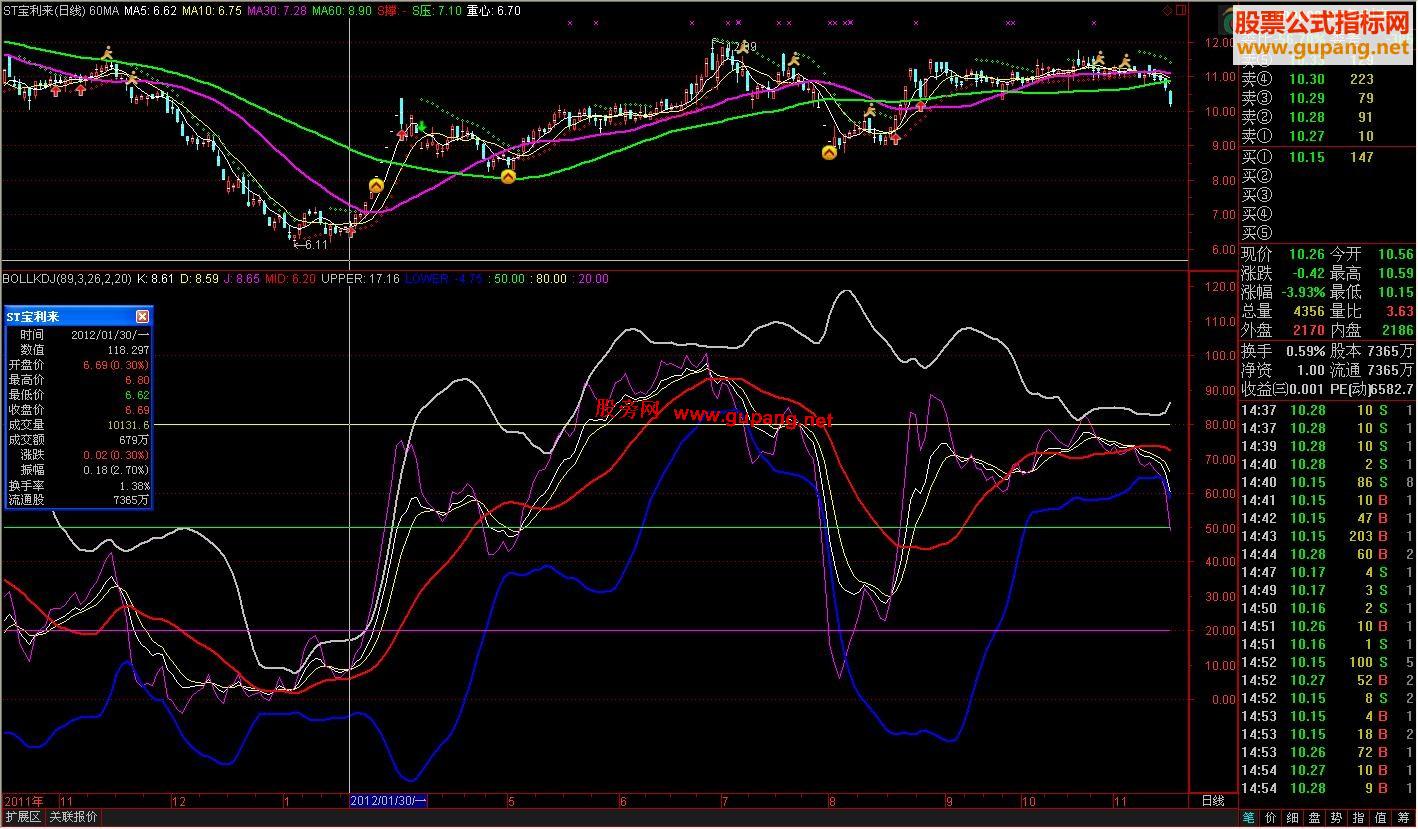The height and width of the screenshot is (829, 1418).
Task: Switch to the 细 detail tab
Action: coord(1293,818)
